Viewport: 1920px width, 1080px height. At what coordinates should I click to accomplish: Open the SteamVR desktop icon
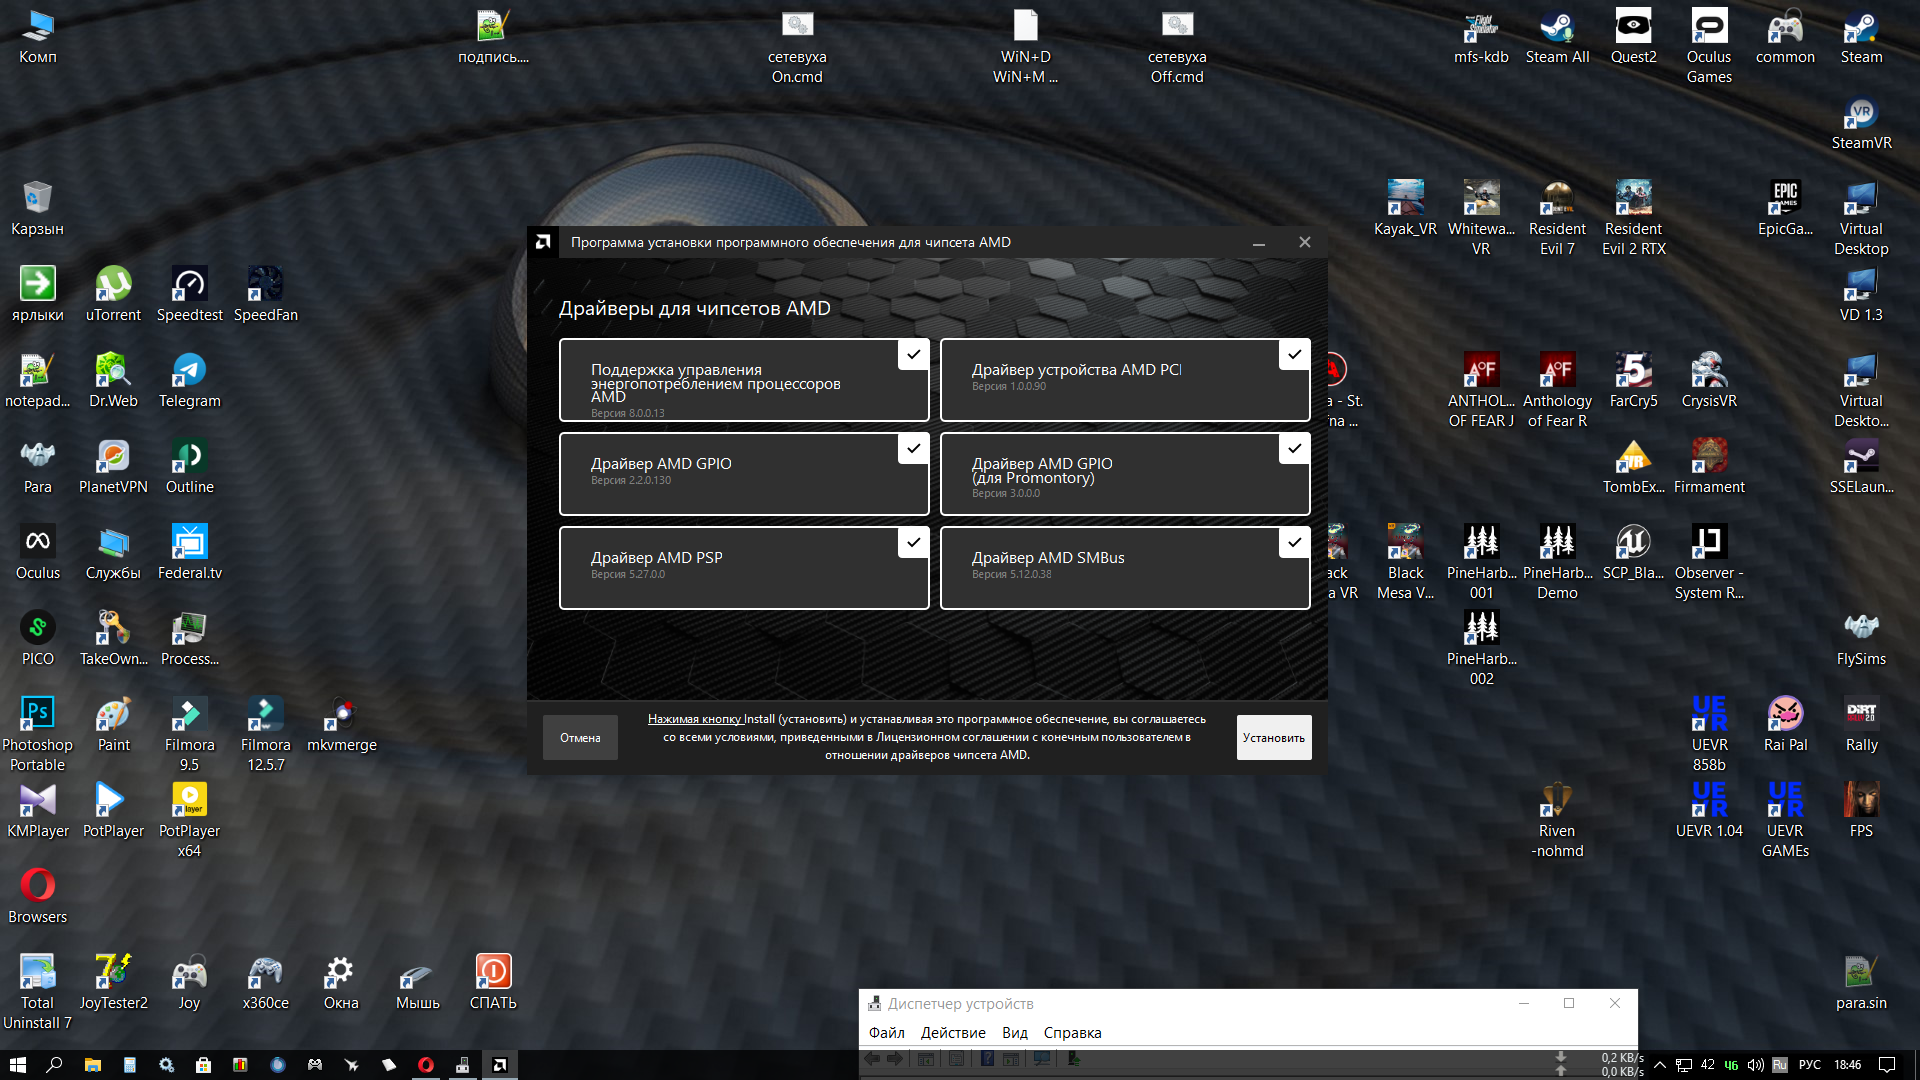(x=1861, y=123)
